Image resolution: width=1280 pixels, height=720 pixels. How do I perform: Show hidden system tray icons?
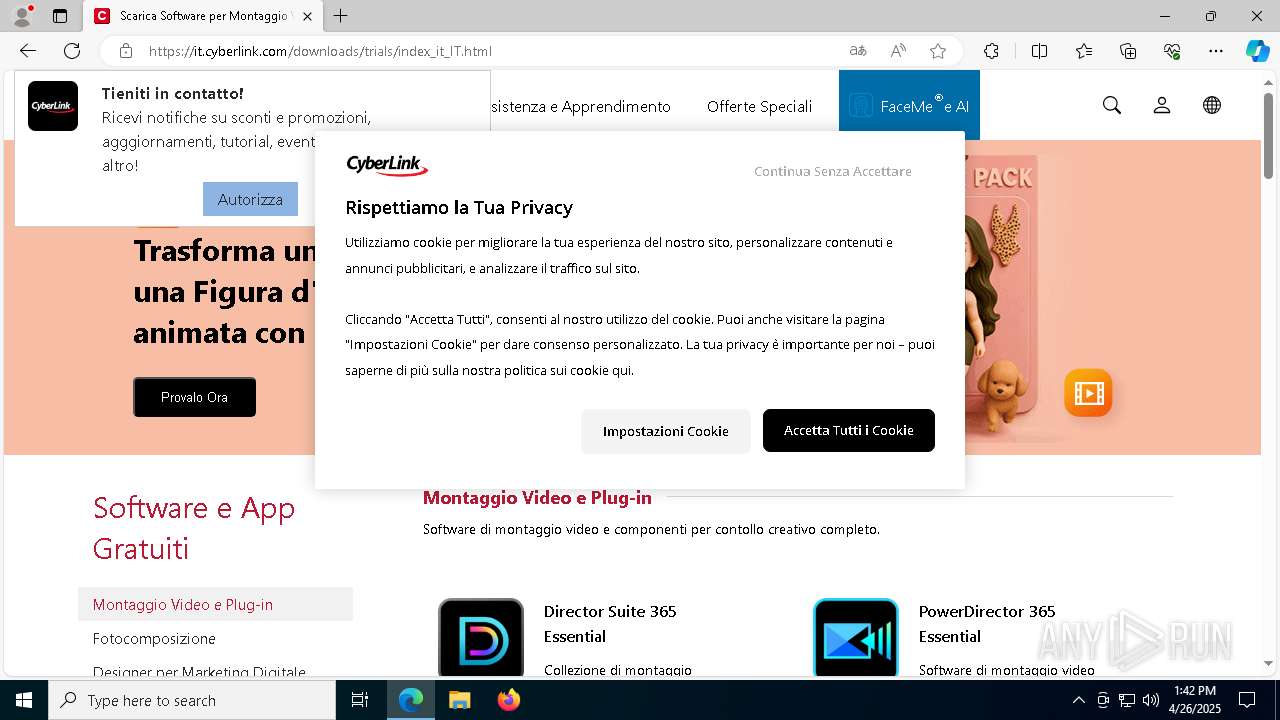tap(1078, 700)
